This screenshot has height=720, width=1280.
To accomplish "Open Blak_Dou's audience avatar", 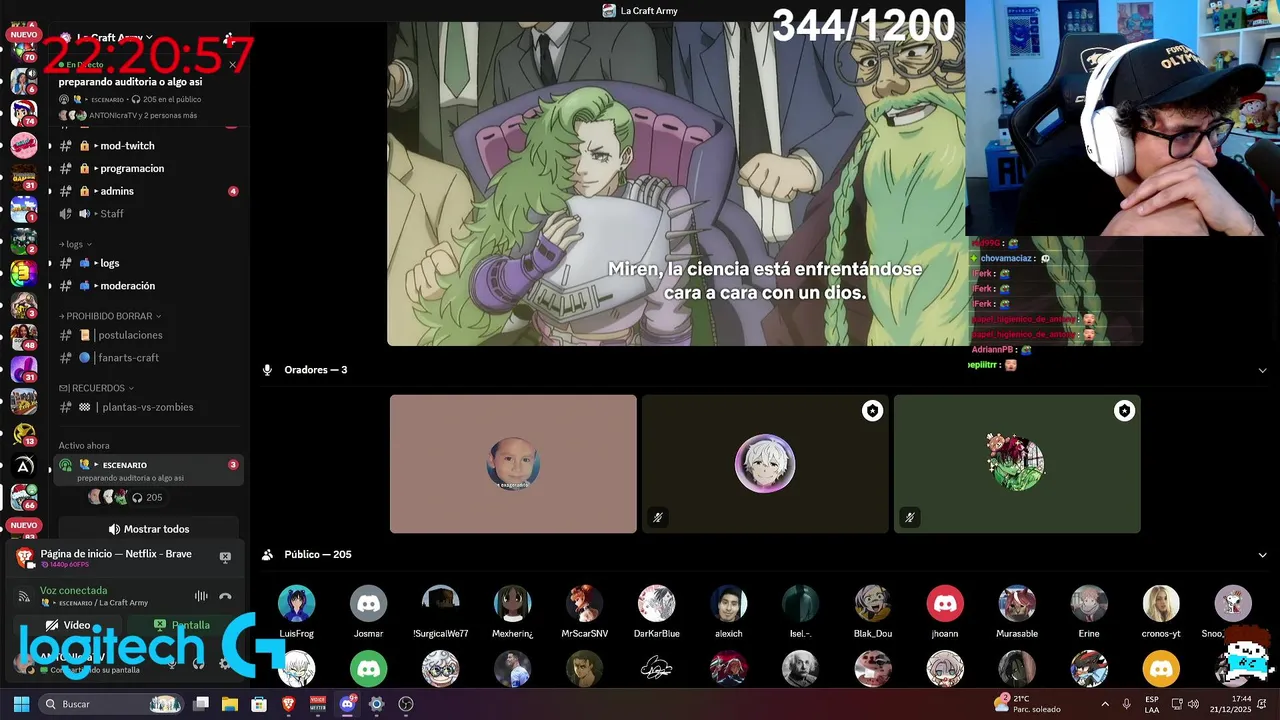I will (872, 603).
